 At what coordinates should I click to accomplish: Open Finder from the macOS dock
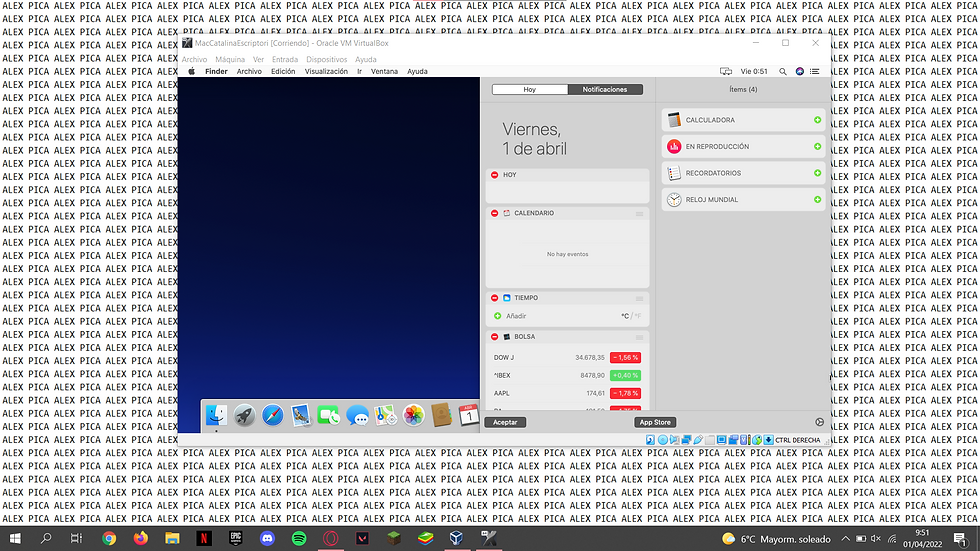tap(216, 415)
